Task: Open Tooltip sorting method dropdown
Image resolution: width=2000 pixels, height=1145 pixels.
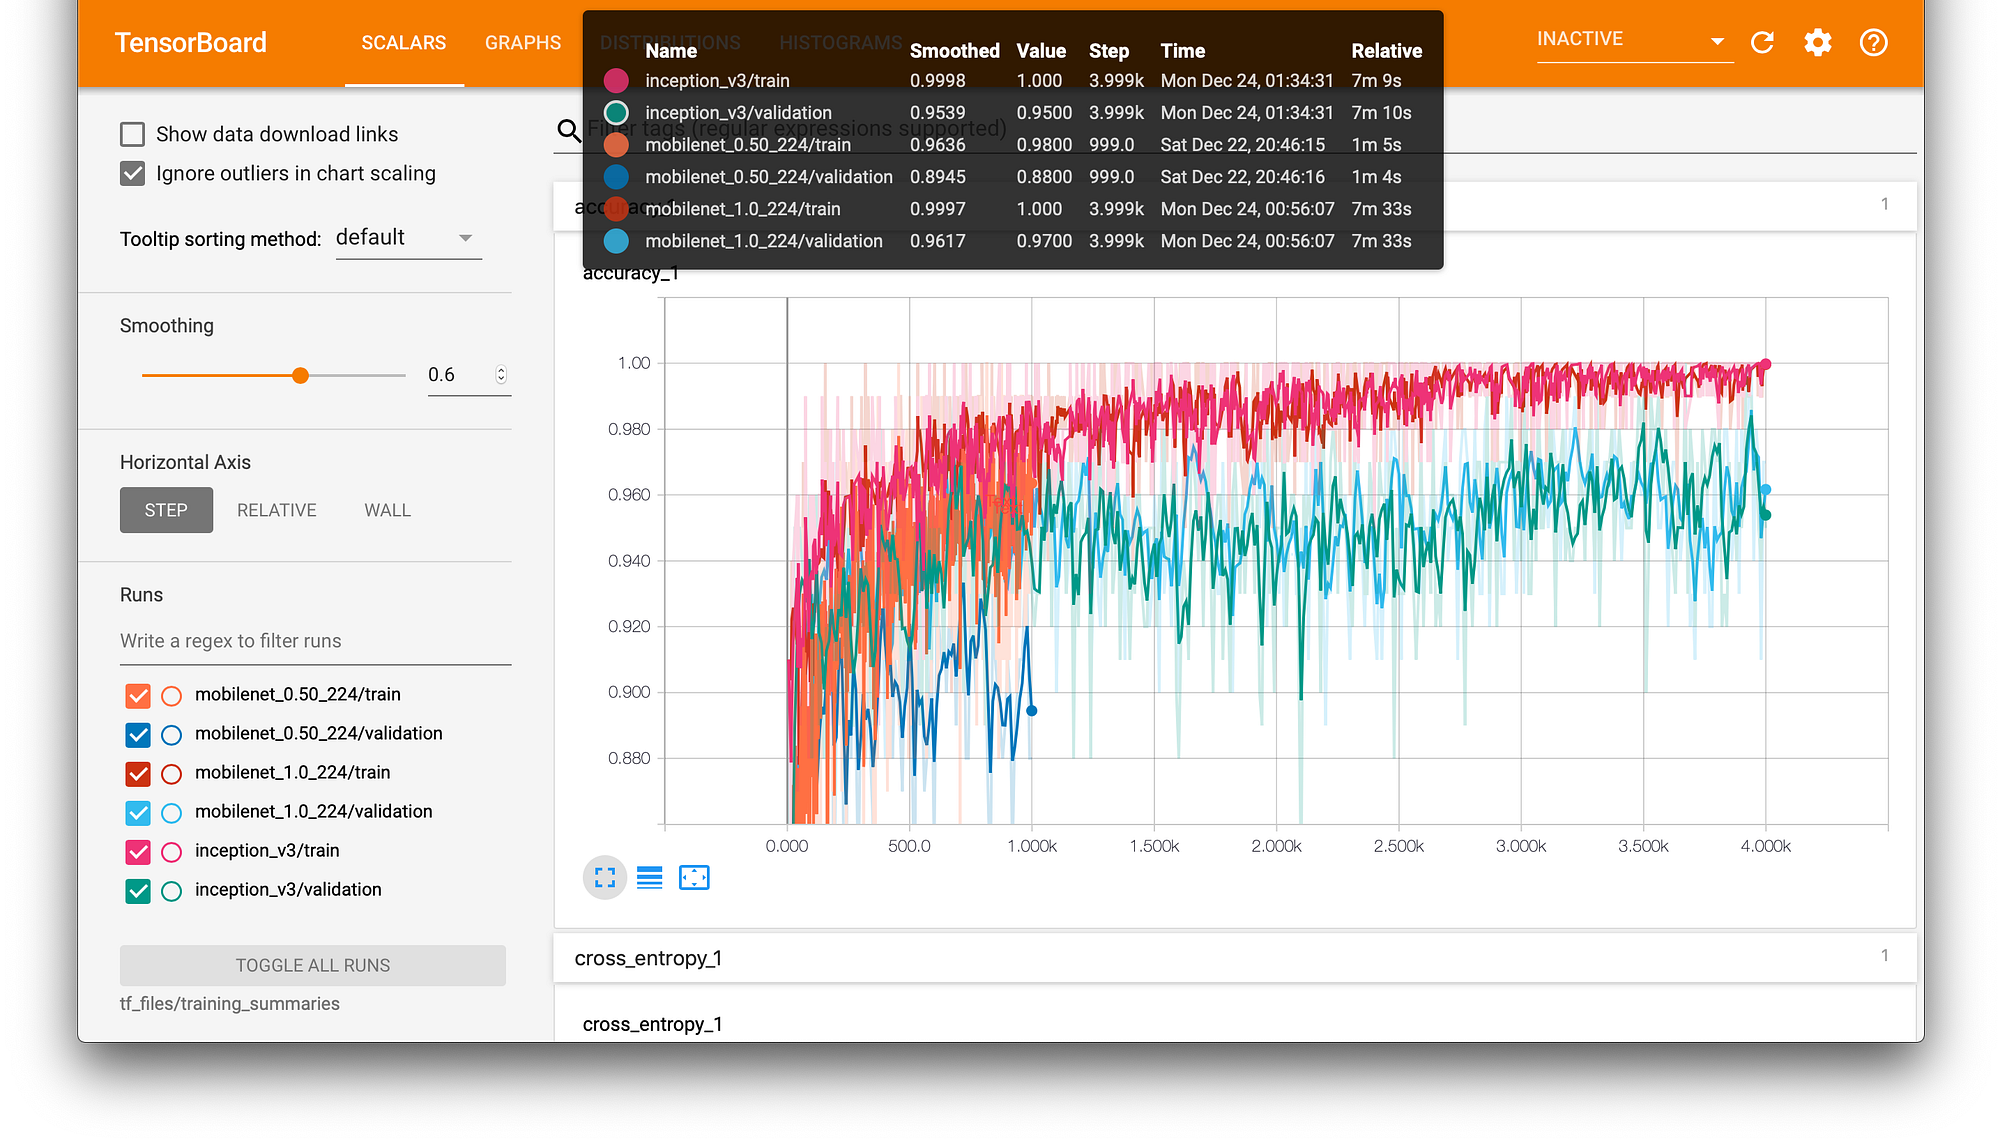Action: tap(408, 238)
